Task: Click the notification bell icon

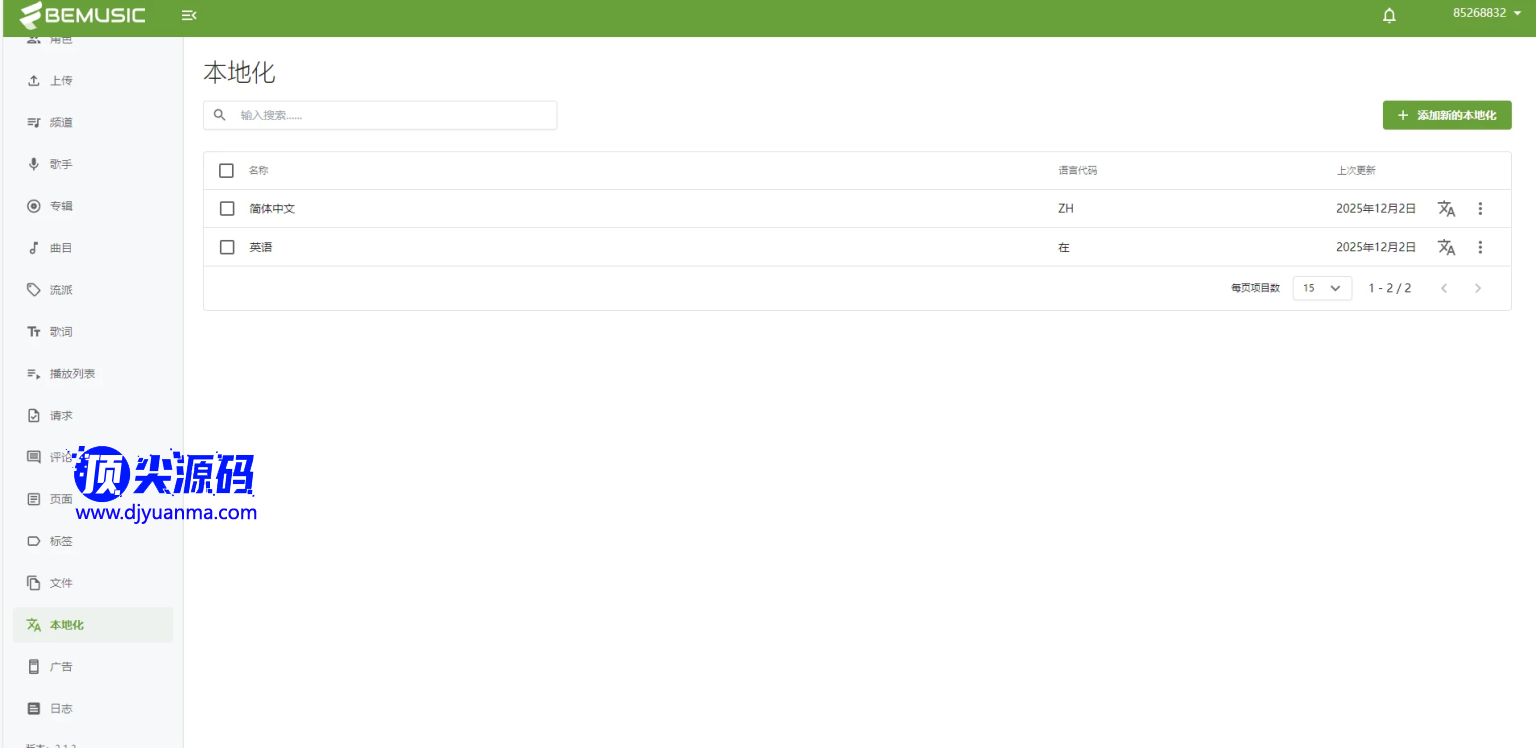Action: point(1389,15)
